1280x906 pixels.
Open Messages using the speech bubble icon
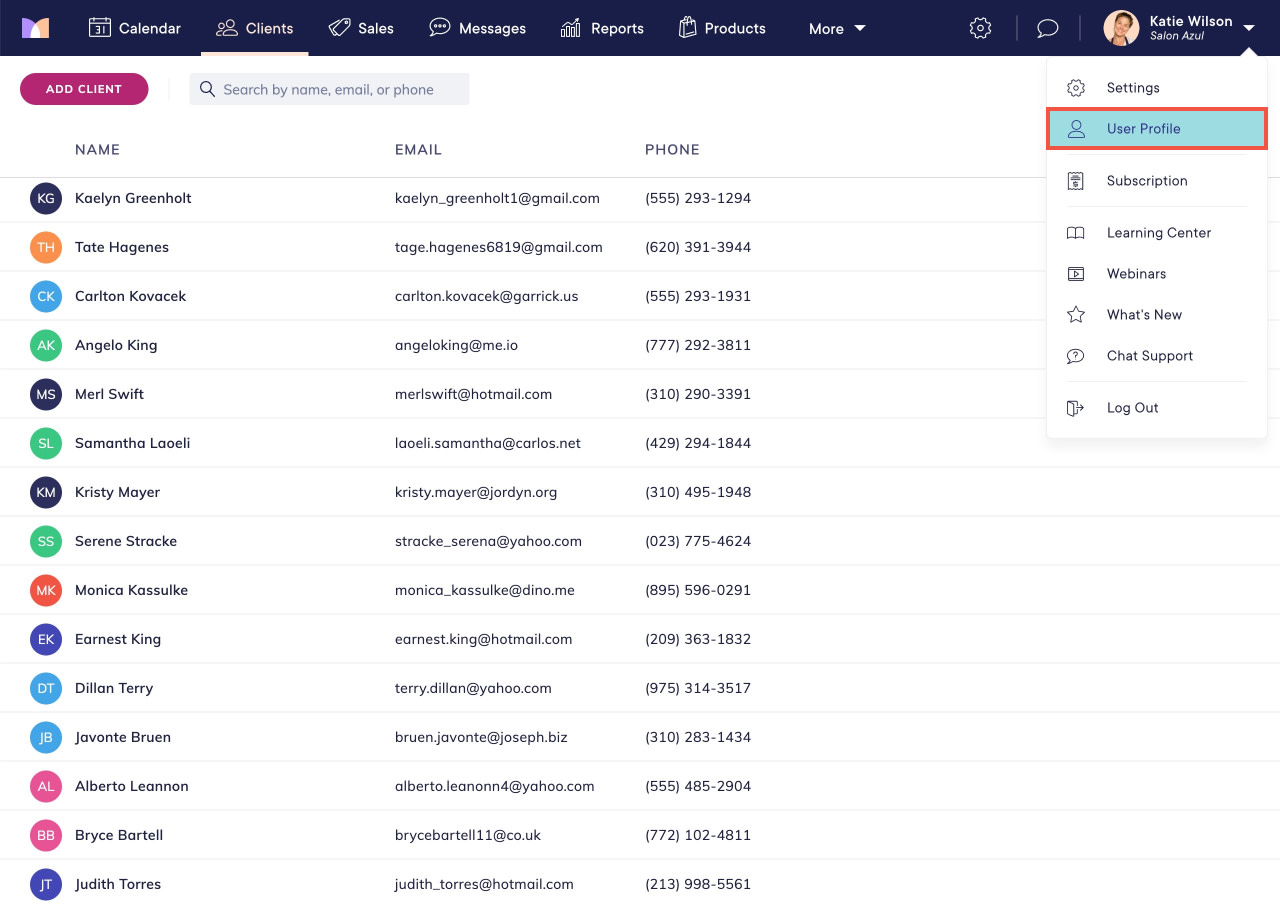[439, 28]
